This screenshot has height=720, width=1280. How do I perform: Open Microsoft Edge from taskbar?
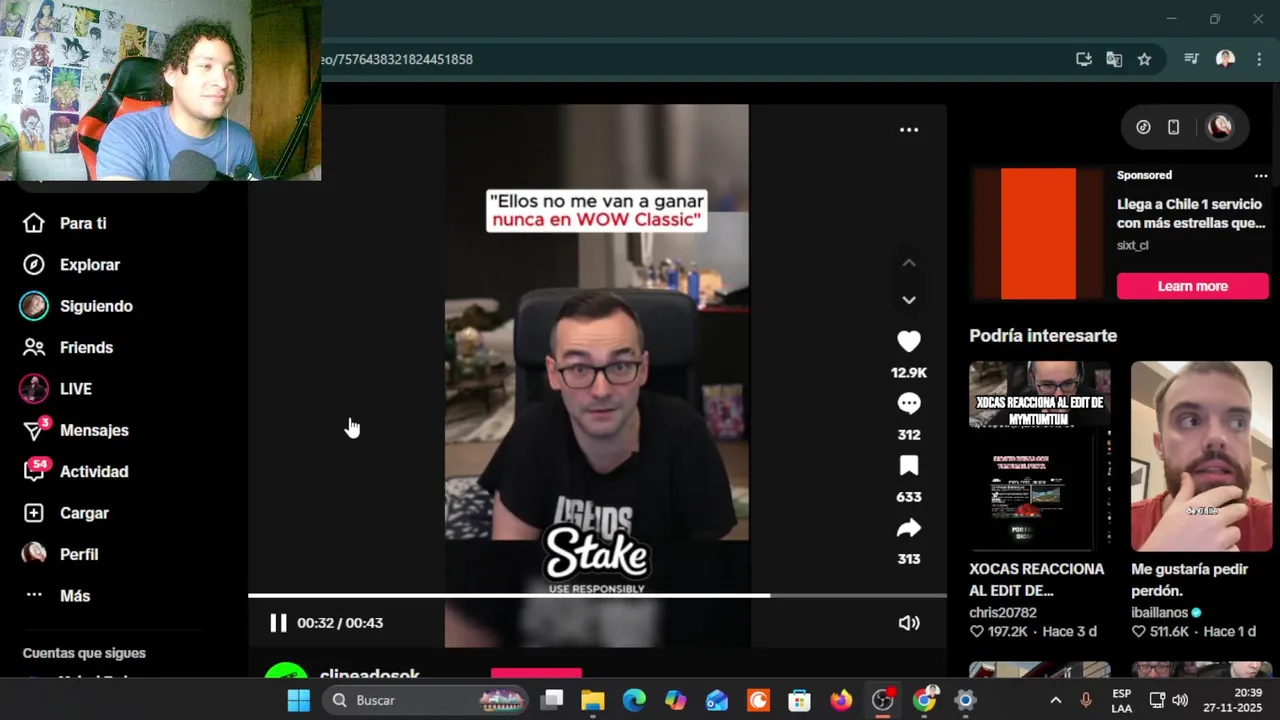(634, 700)
